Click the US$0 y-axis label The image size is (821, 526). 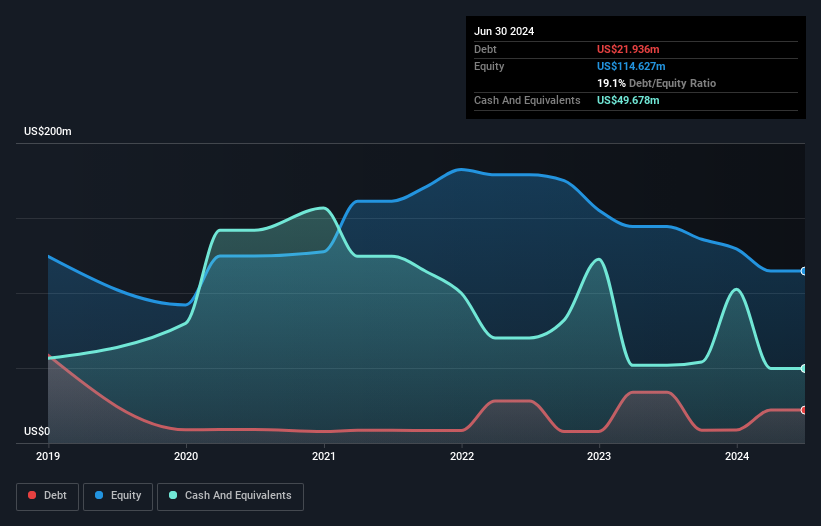37,431
